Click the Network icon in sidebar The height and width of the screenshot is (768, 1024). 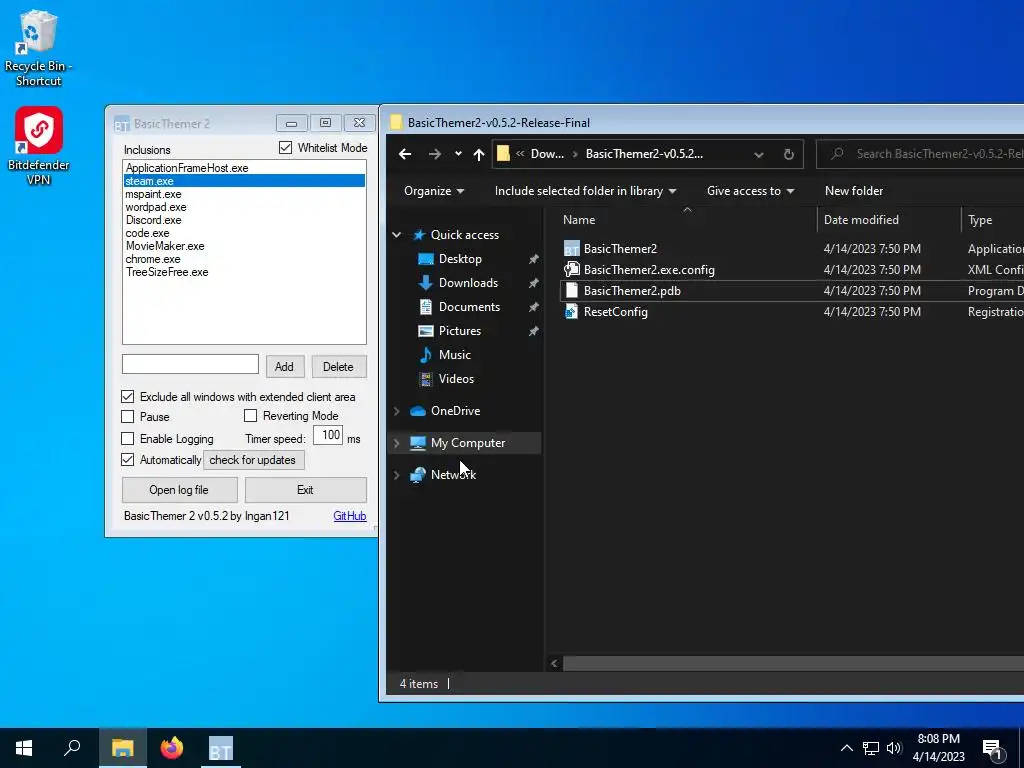pos(418,475)
